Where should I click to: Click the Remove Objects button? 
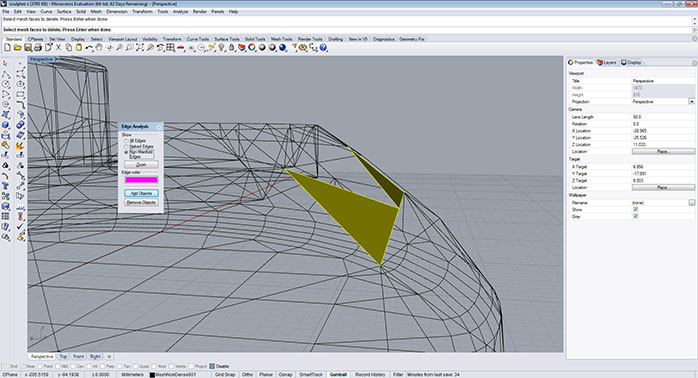point(141,202)
